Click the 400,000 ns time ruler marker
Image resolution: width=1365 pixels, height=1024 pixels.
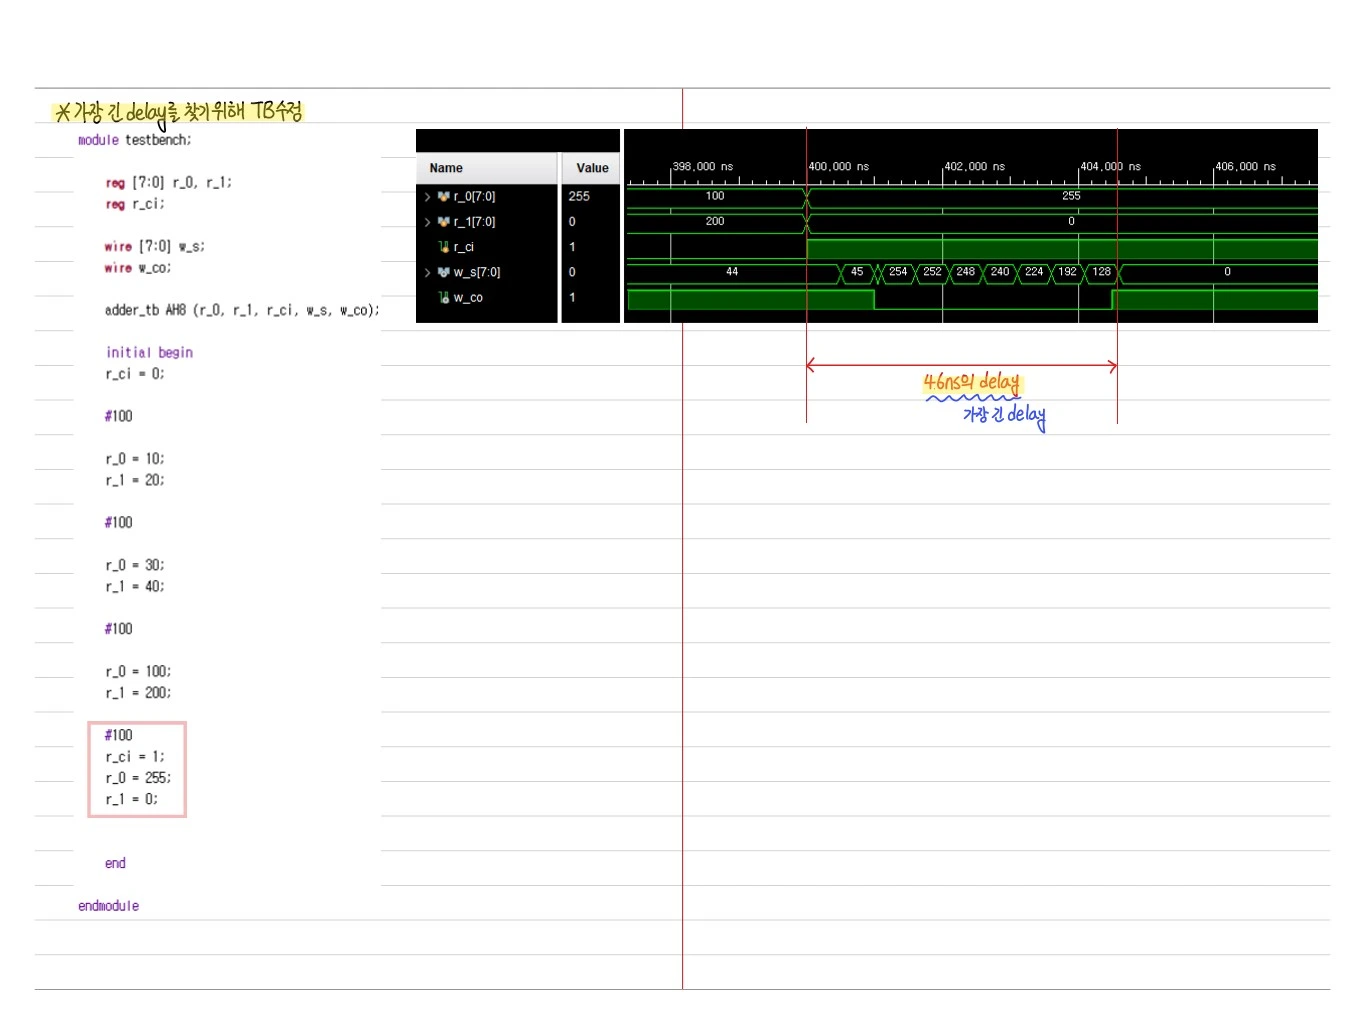838,167
